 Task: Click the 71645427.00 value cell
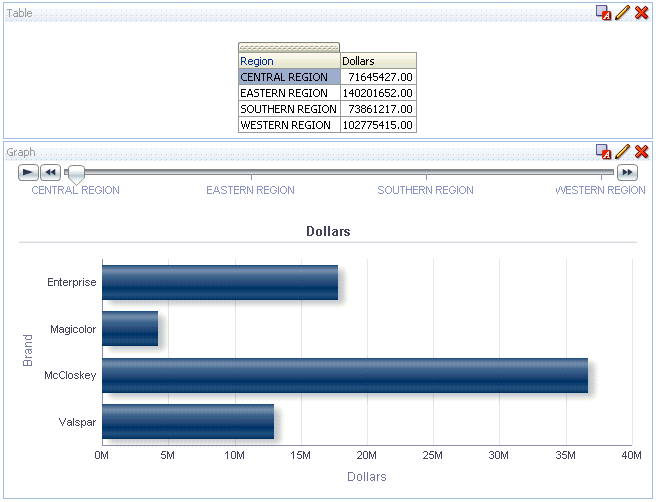click(378, 77)
